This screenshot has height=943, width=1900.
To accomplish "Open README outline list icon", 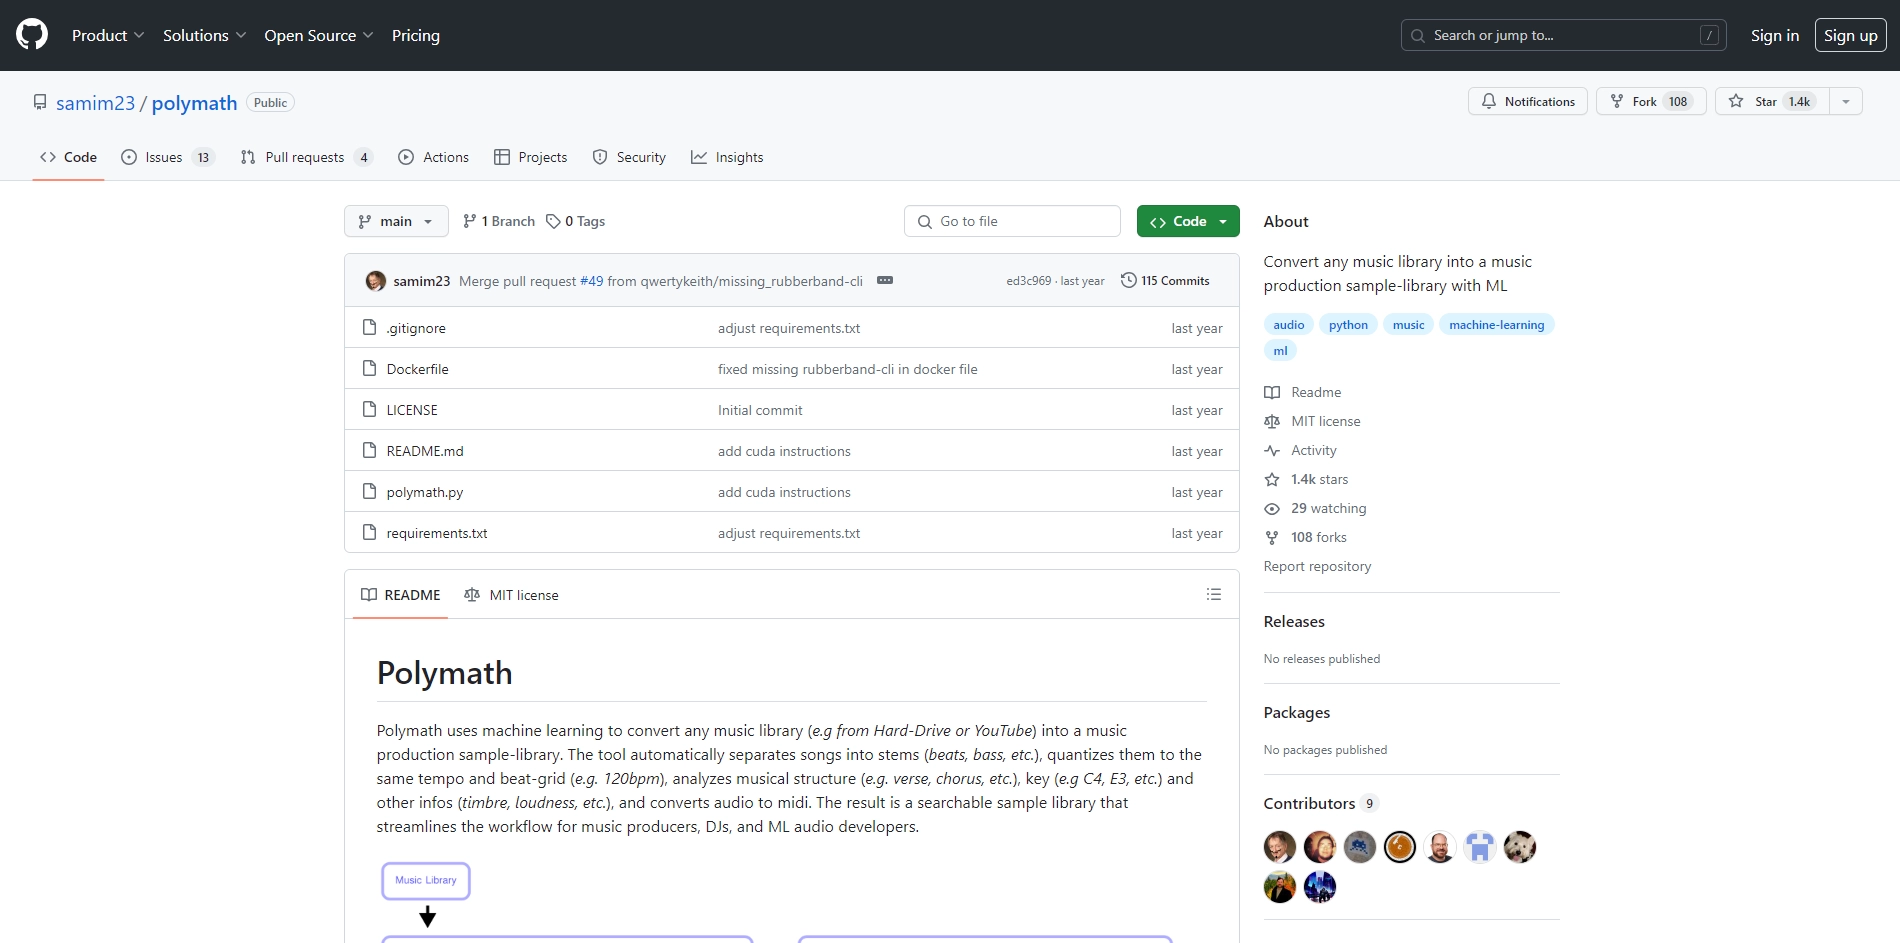I will 1214,595.
